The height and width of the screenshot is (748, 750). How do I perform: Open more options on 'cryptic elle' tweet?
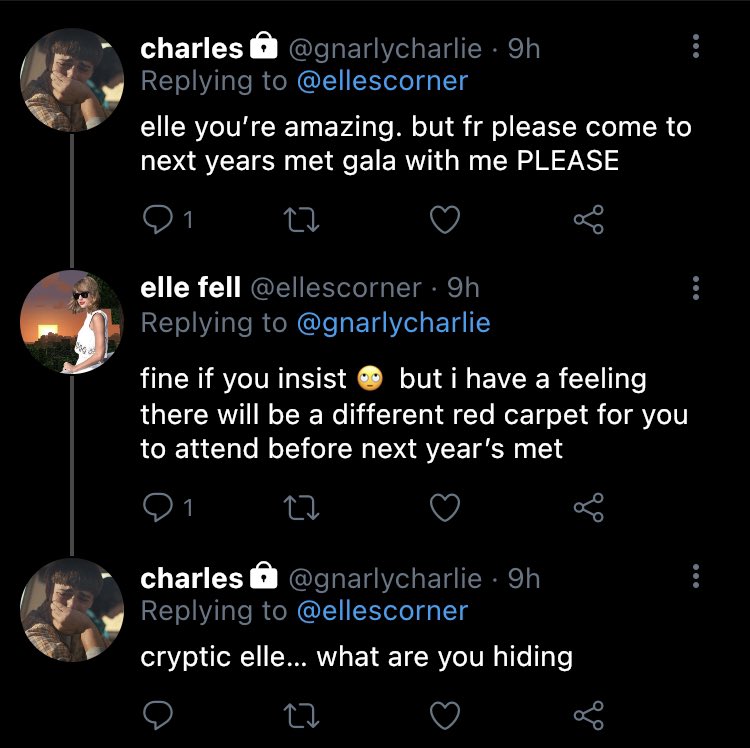coord(696,576)
